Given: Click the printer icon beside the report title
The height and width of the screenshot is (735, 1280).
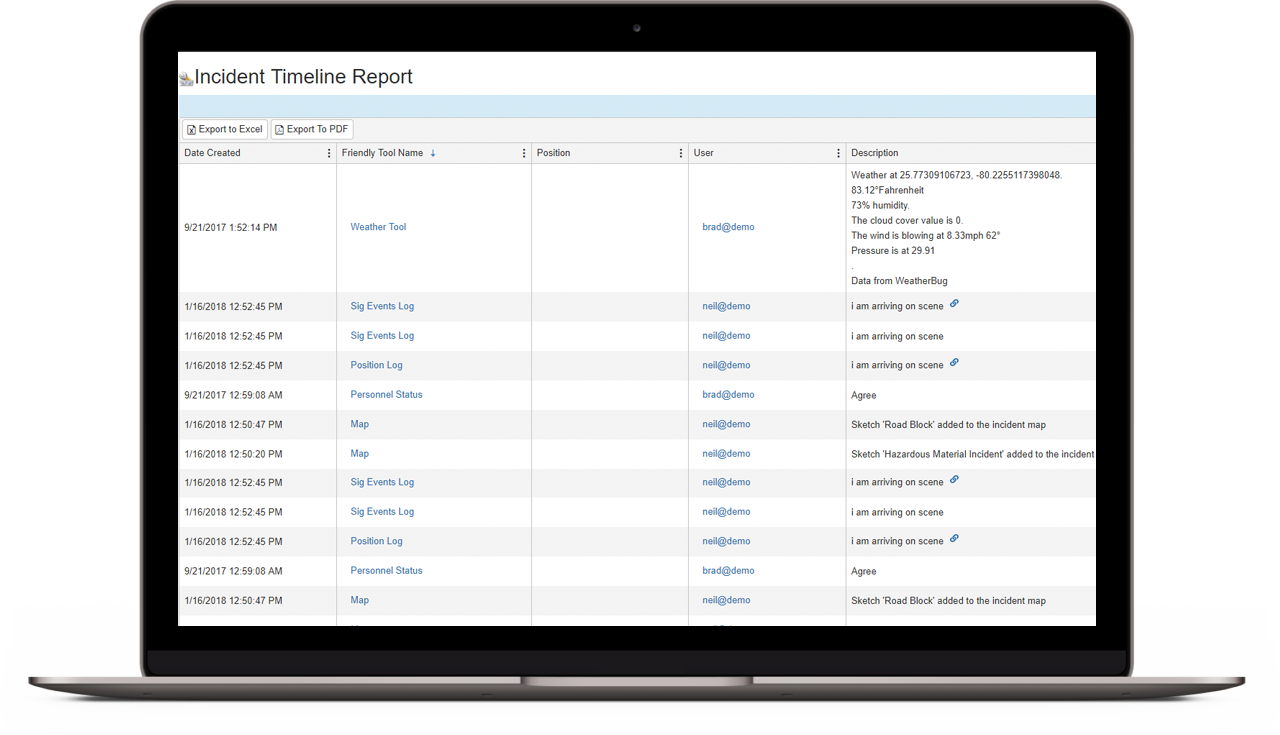Looking at the screenshot, I should coord(186,76).
